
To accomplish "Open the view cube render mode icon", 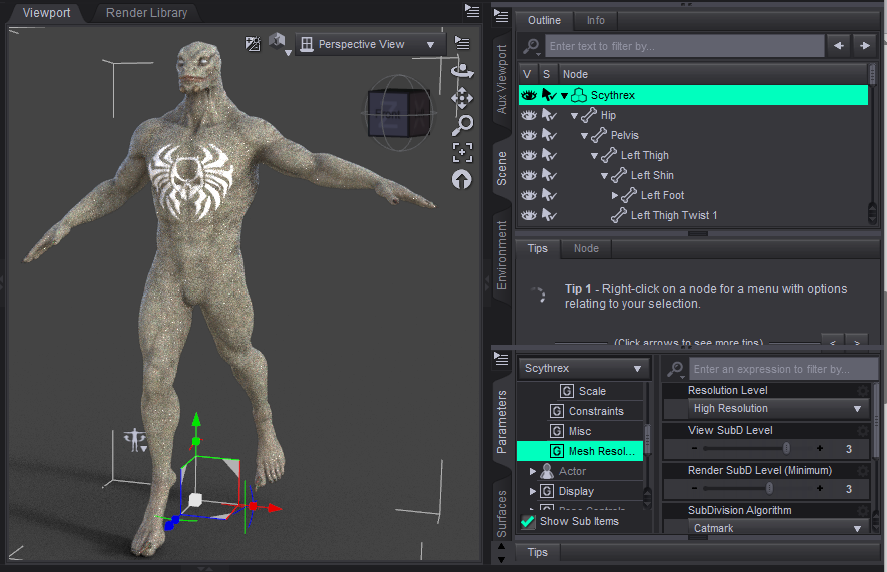I will [x=278, y=43].
